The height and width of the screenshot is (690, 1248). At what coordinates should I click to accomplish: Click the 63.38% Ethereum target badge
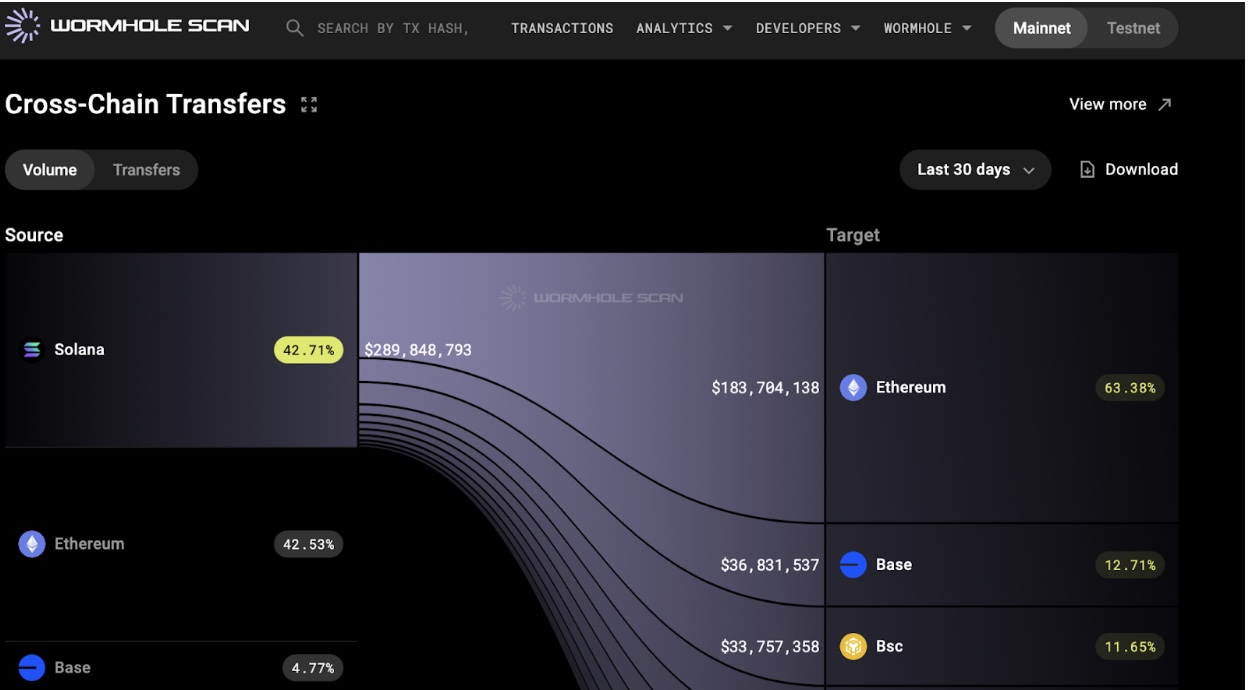(x=1130, y=388)
